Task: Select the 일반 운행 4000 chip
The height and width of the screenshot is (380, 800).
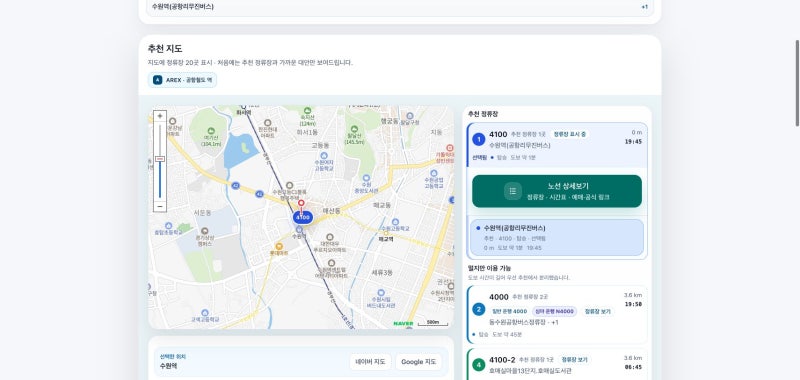Action: (509, 311)
